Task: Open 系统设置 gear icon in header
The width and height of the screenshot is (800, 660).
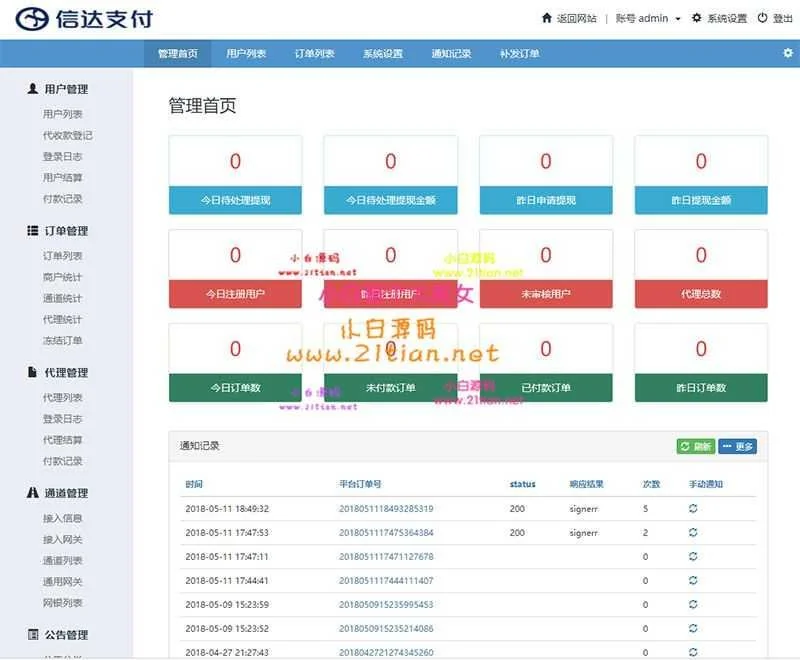Action: [697, 18]
